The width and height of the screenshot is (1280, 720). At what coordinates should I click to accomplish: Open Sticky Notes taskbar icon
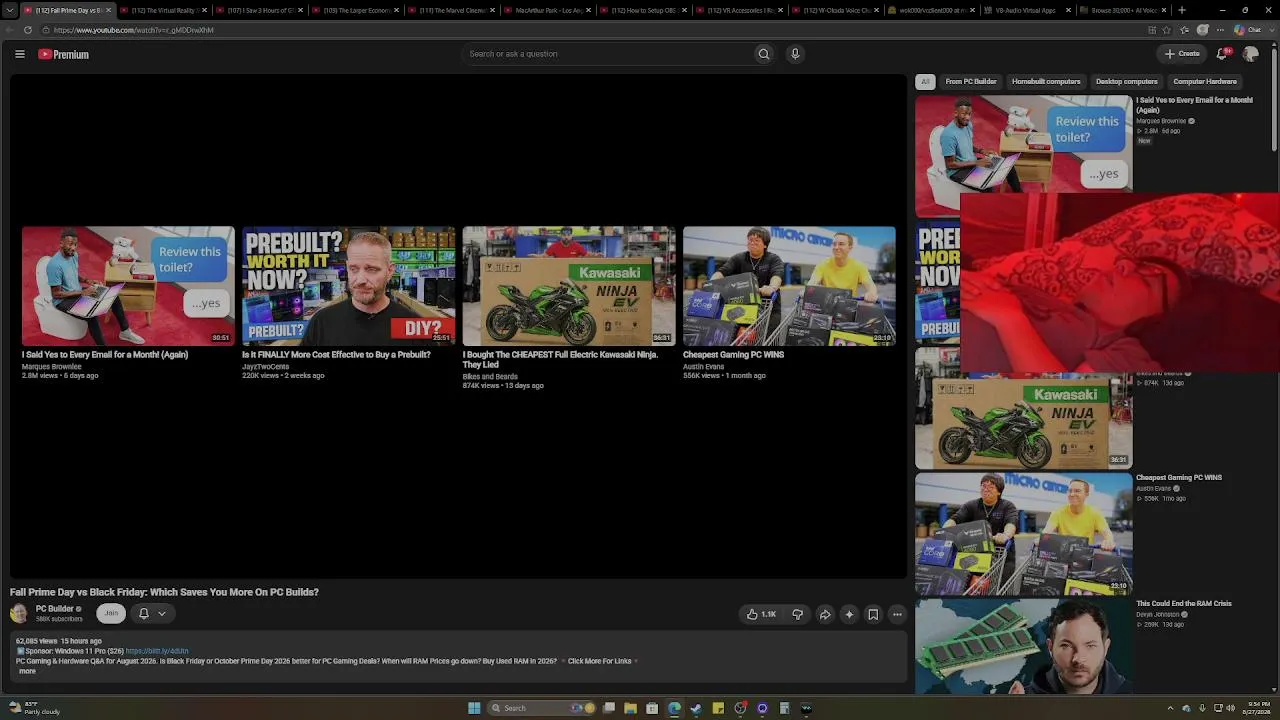coord(718,708)
